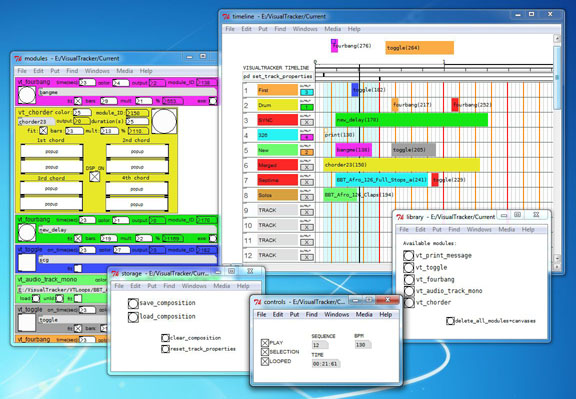576x399 pixels.
Task: Select the fourbang(217) clip on track 2
Action: coord(395,105)
